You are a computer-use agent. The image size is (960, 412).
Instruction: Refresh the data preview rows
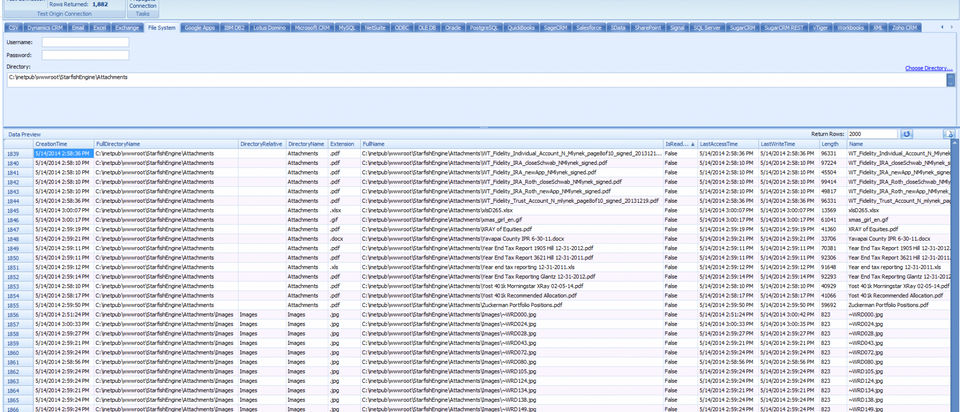click(x=907, y=134)
